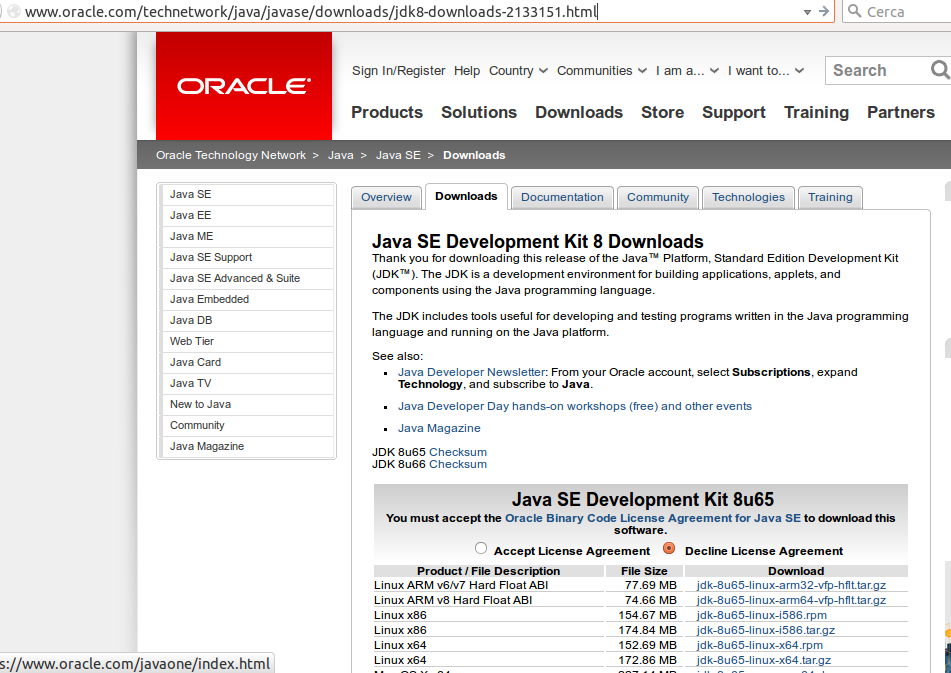Click the browser Cerca search magnifier icon

click(855, 11)
